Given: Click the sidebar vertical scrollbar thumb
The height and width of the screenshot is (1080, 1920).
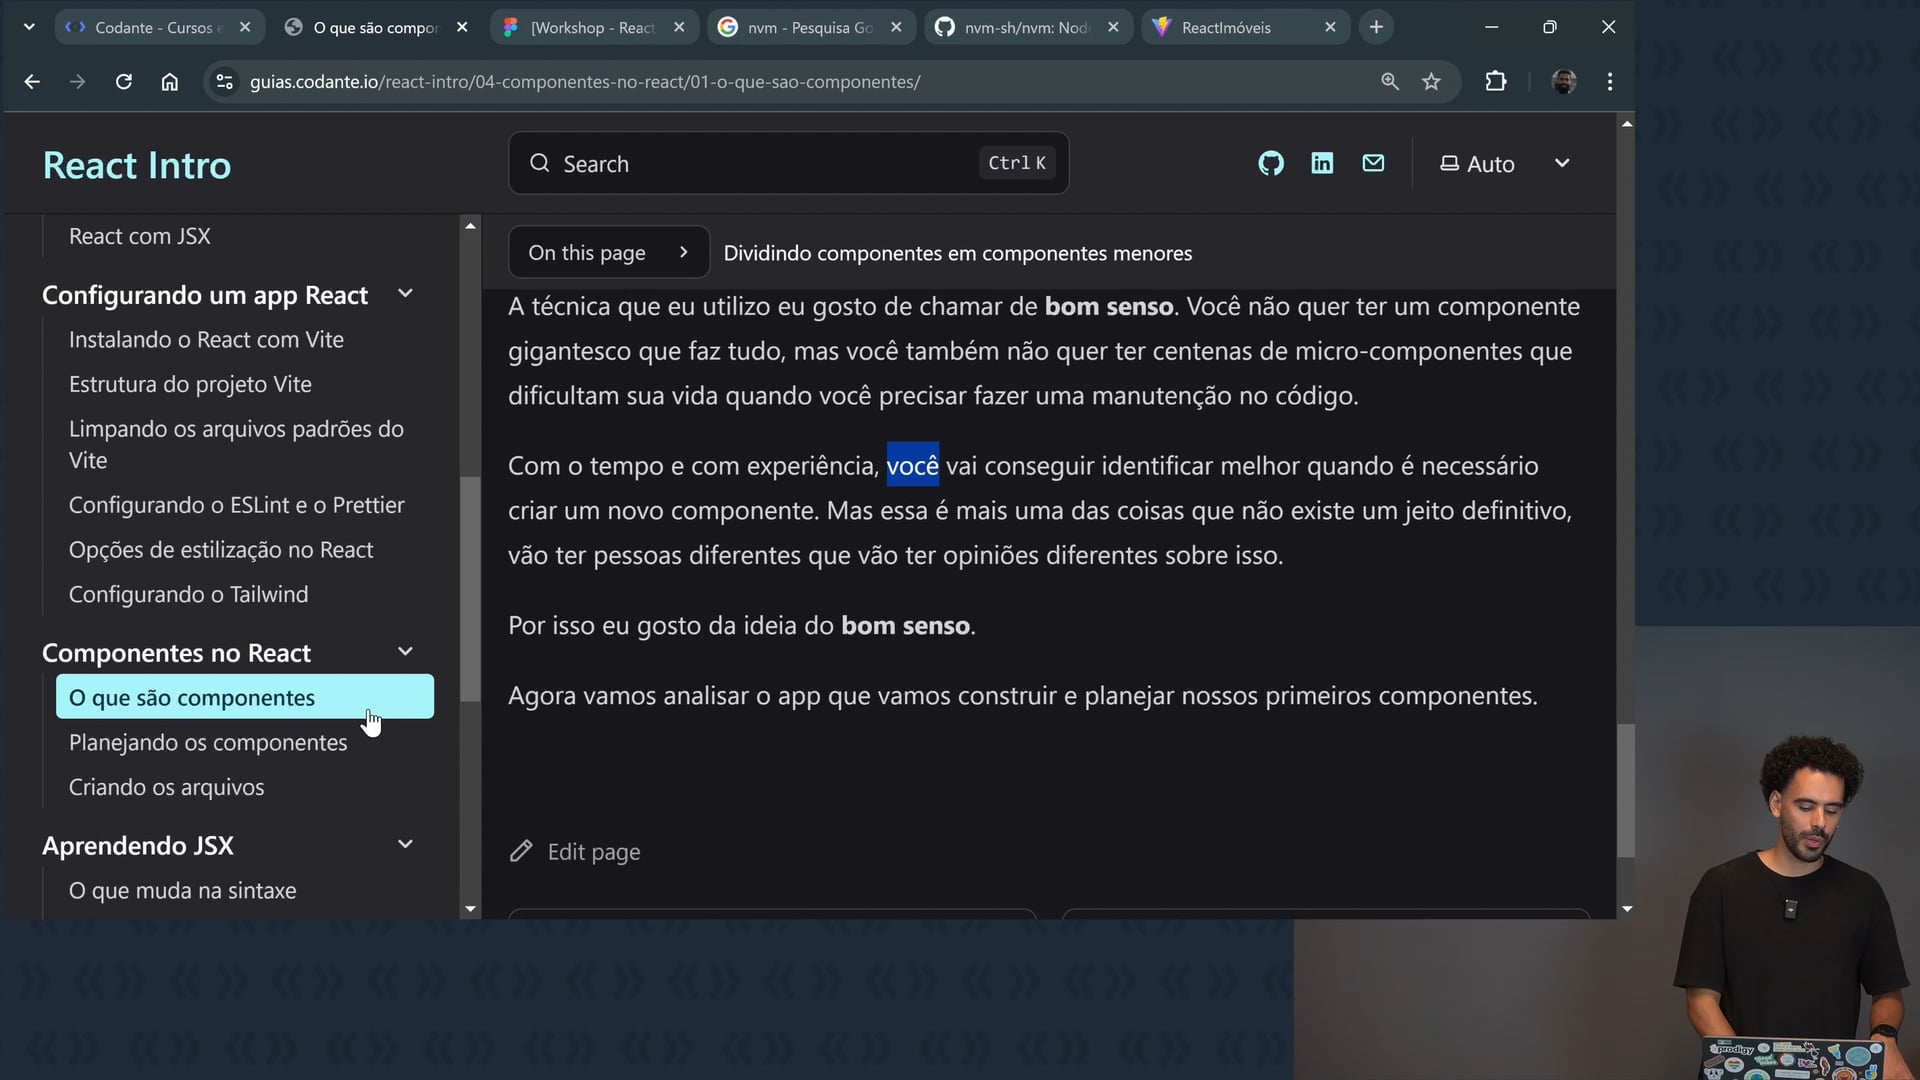Looking at the screenshot, I should click(x=470, y=590).
